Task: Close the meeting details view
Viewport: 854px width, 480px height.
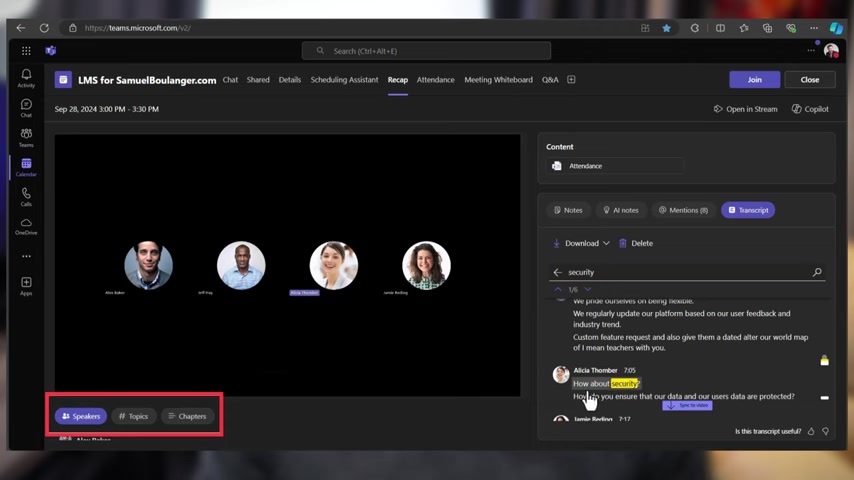Action: [x=810, y=80]
